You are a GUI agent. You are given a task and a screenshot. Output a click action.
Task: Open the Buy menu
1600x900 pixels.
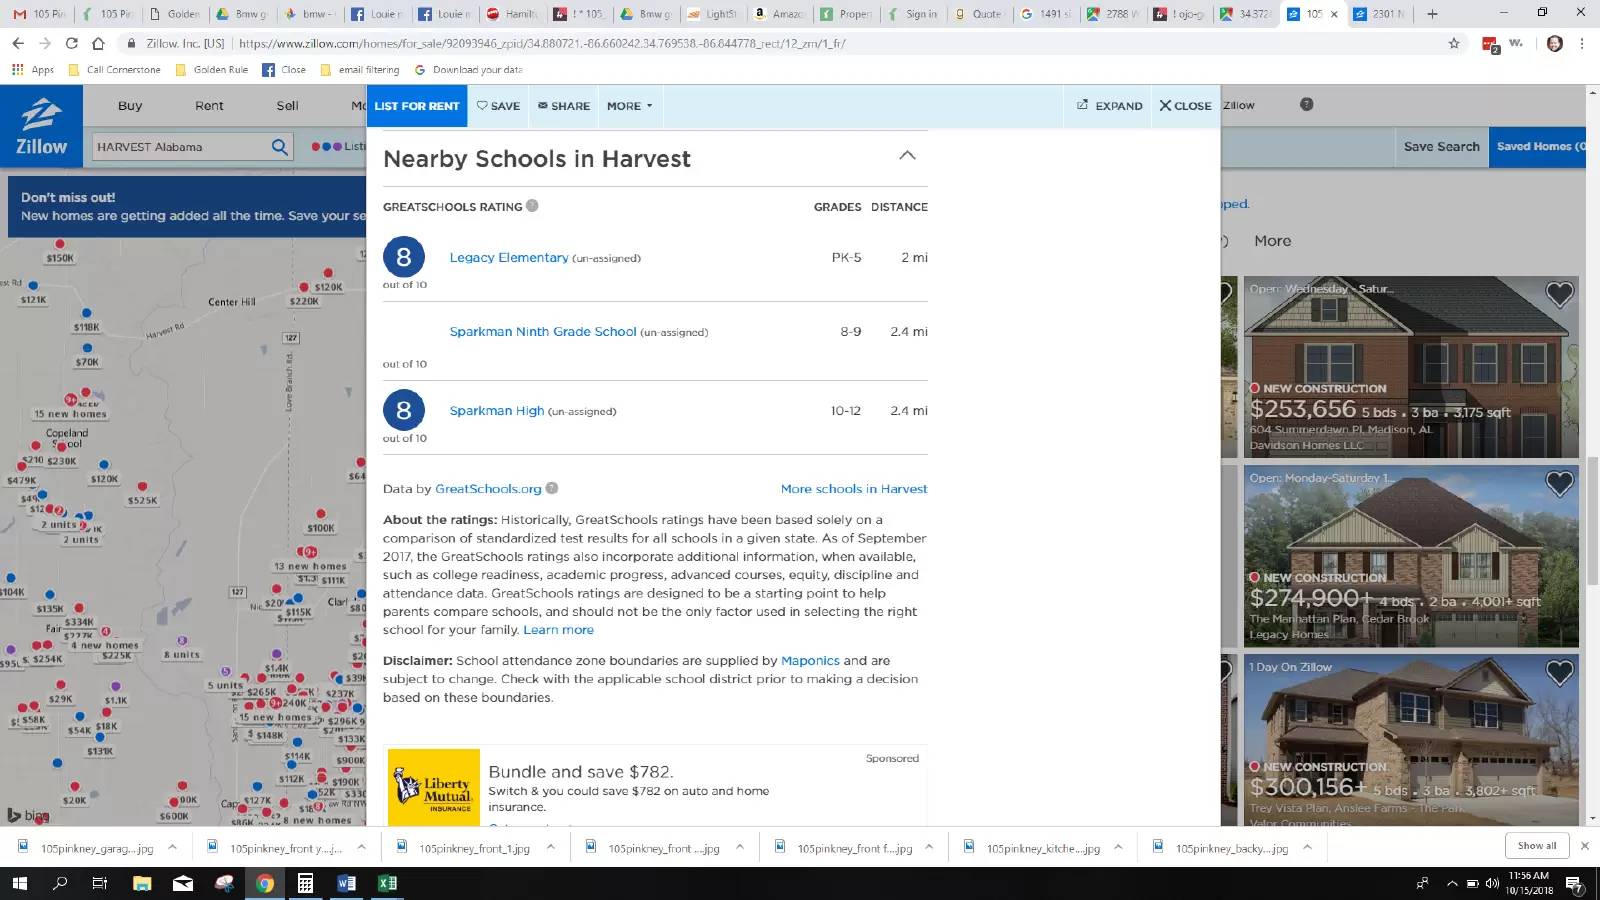tap(130, 106)
